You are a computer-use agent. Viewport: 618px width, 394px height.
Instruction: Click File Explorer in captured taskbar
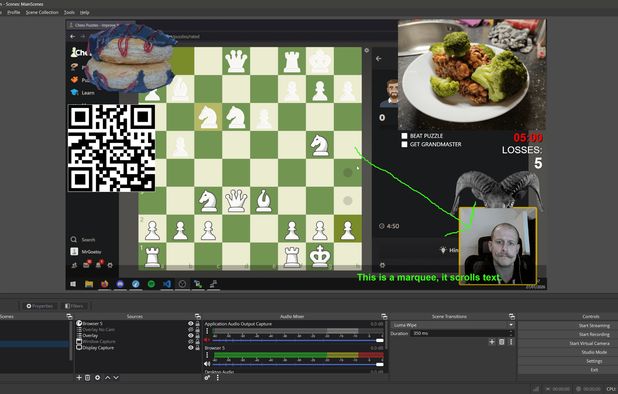coord(89,284)
